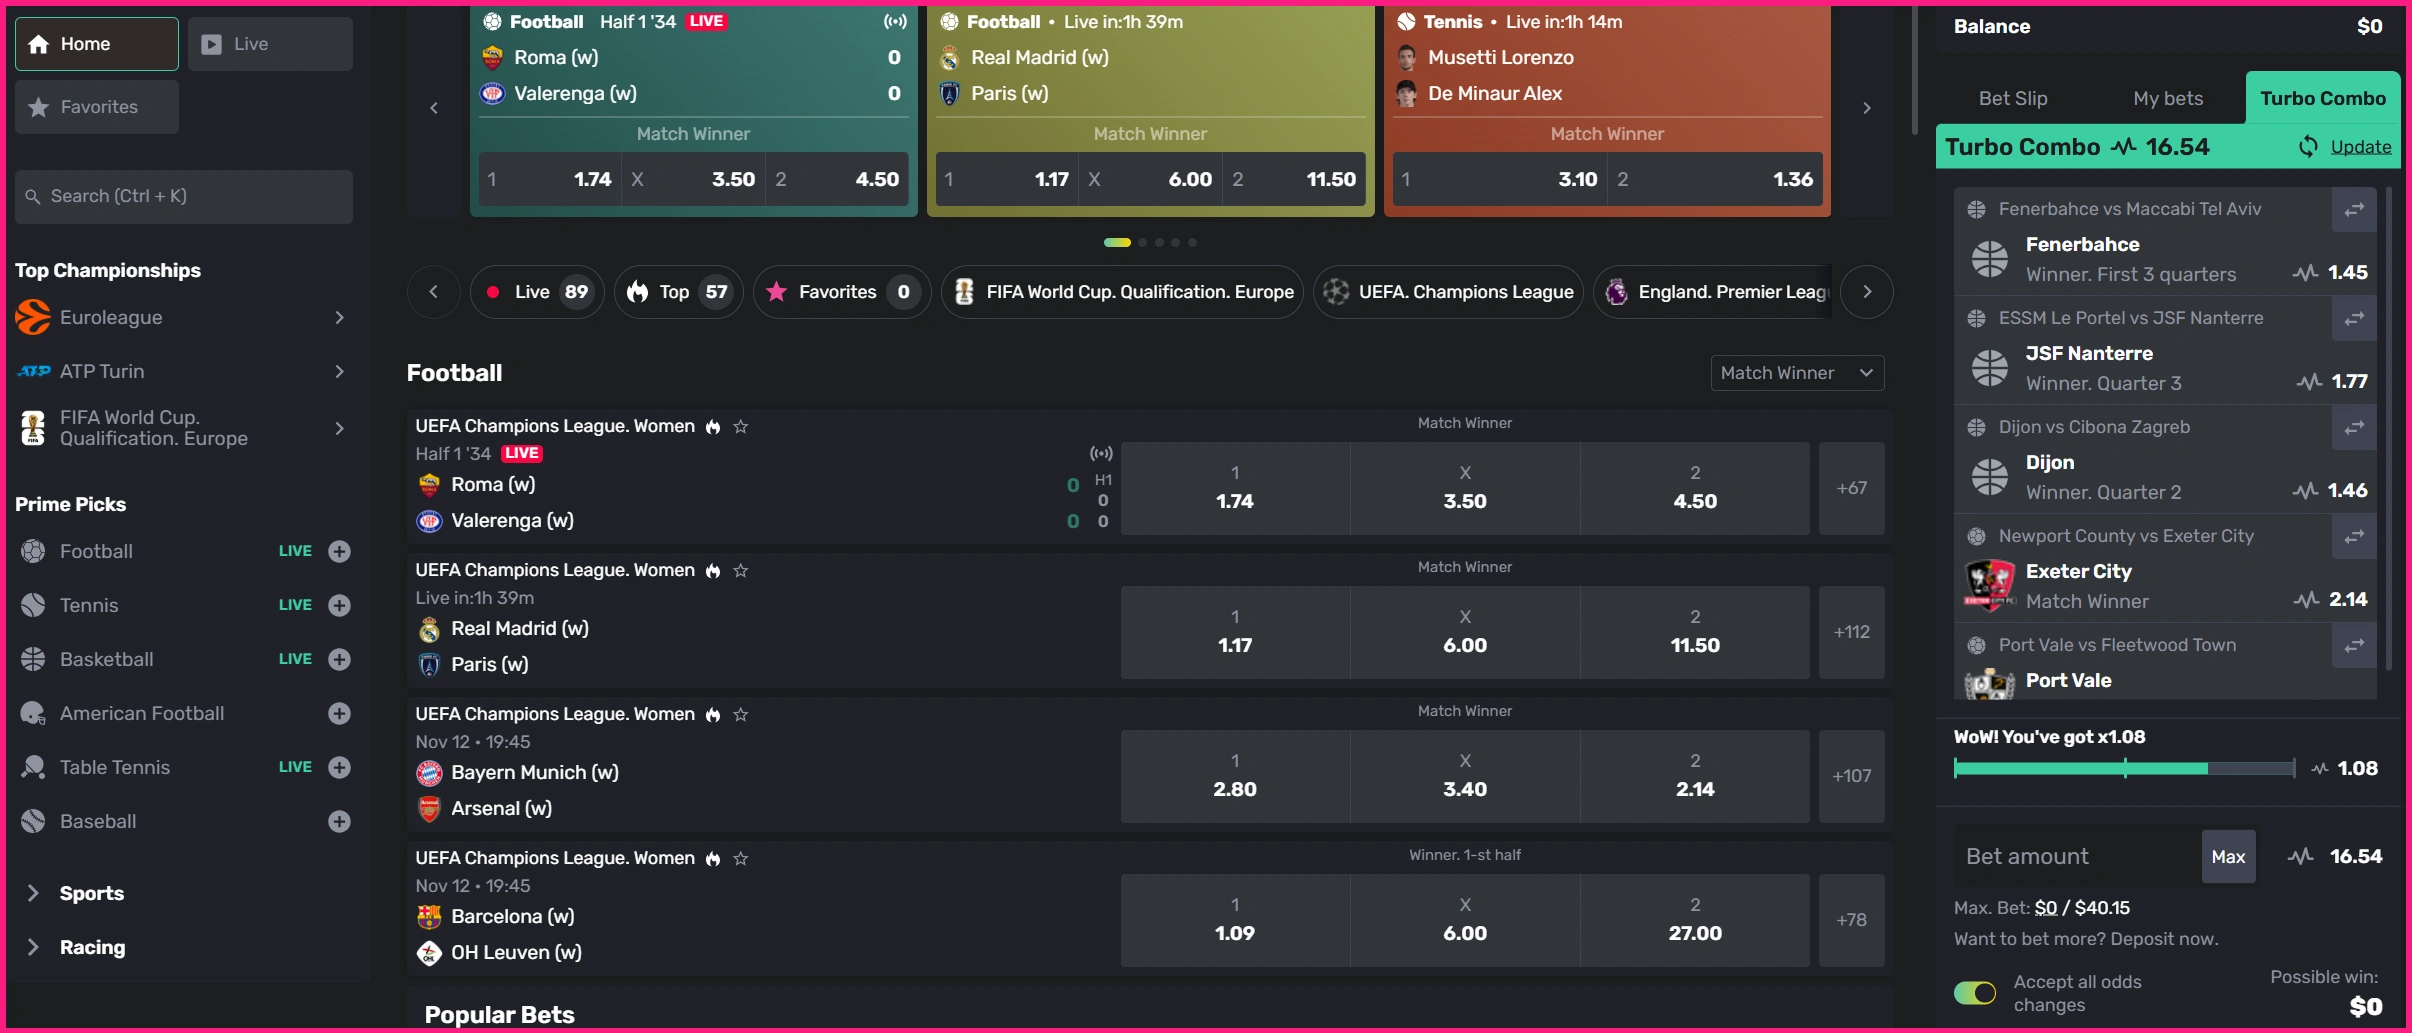
Task: Swap the Port Vale vs Fleetwood Town pick
Action: click(x=2354, y=645)
